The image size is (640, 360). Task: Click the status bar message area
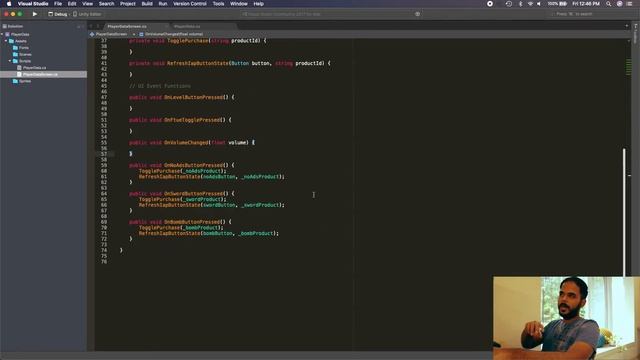pos(331,14)
